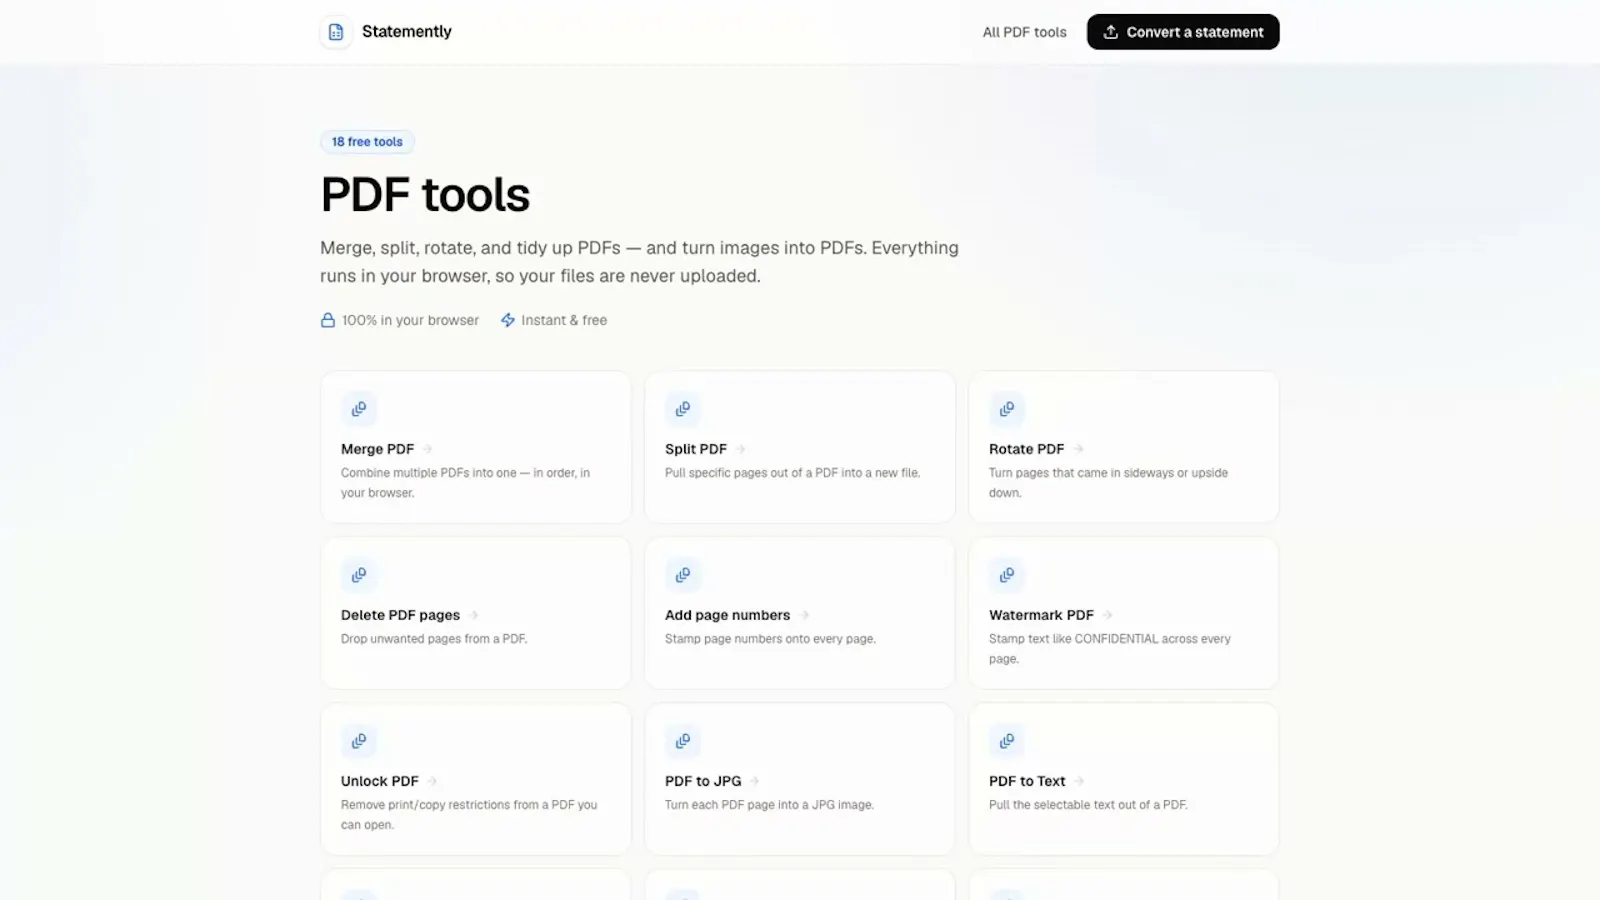Click 'Stamp page numbers onto every page' description
Viewport: 1600px width, 900px height.
pos(770,639)
